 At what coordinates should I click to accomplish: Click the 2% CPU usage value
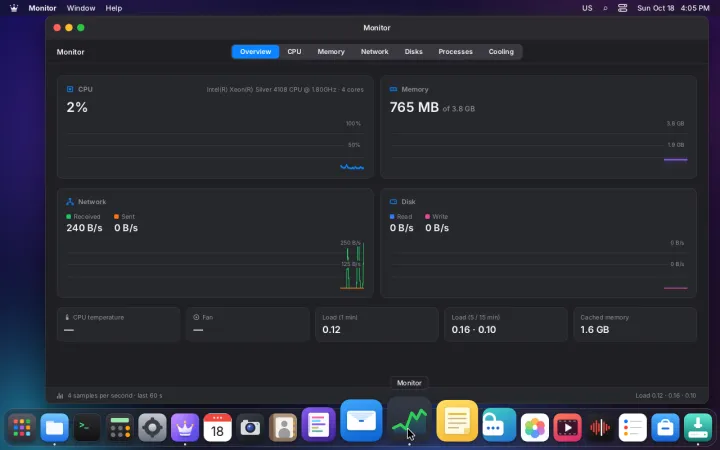pyautogui.click(x=77, y=107)
